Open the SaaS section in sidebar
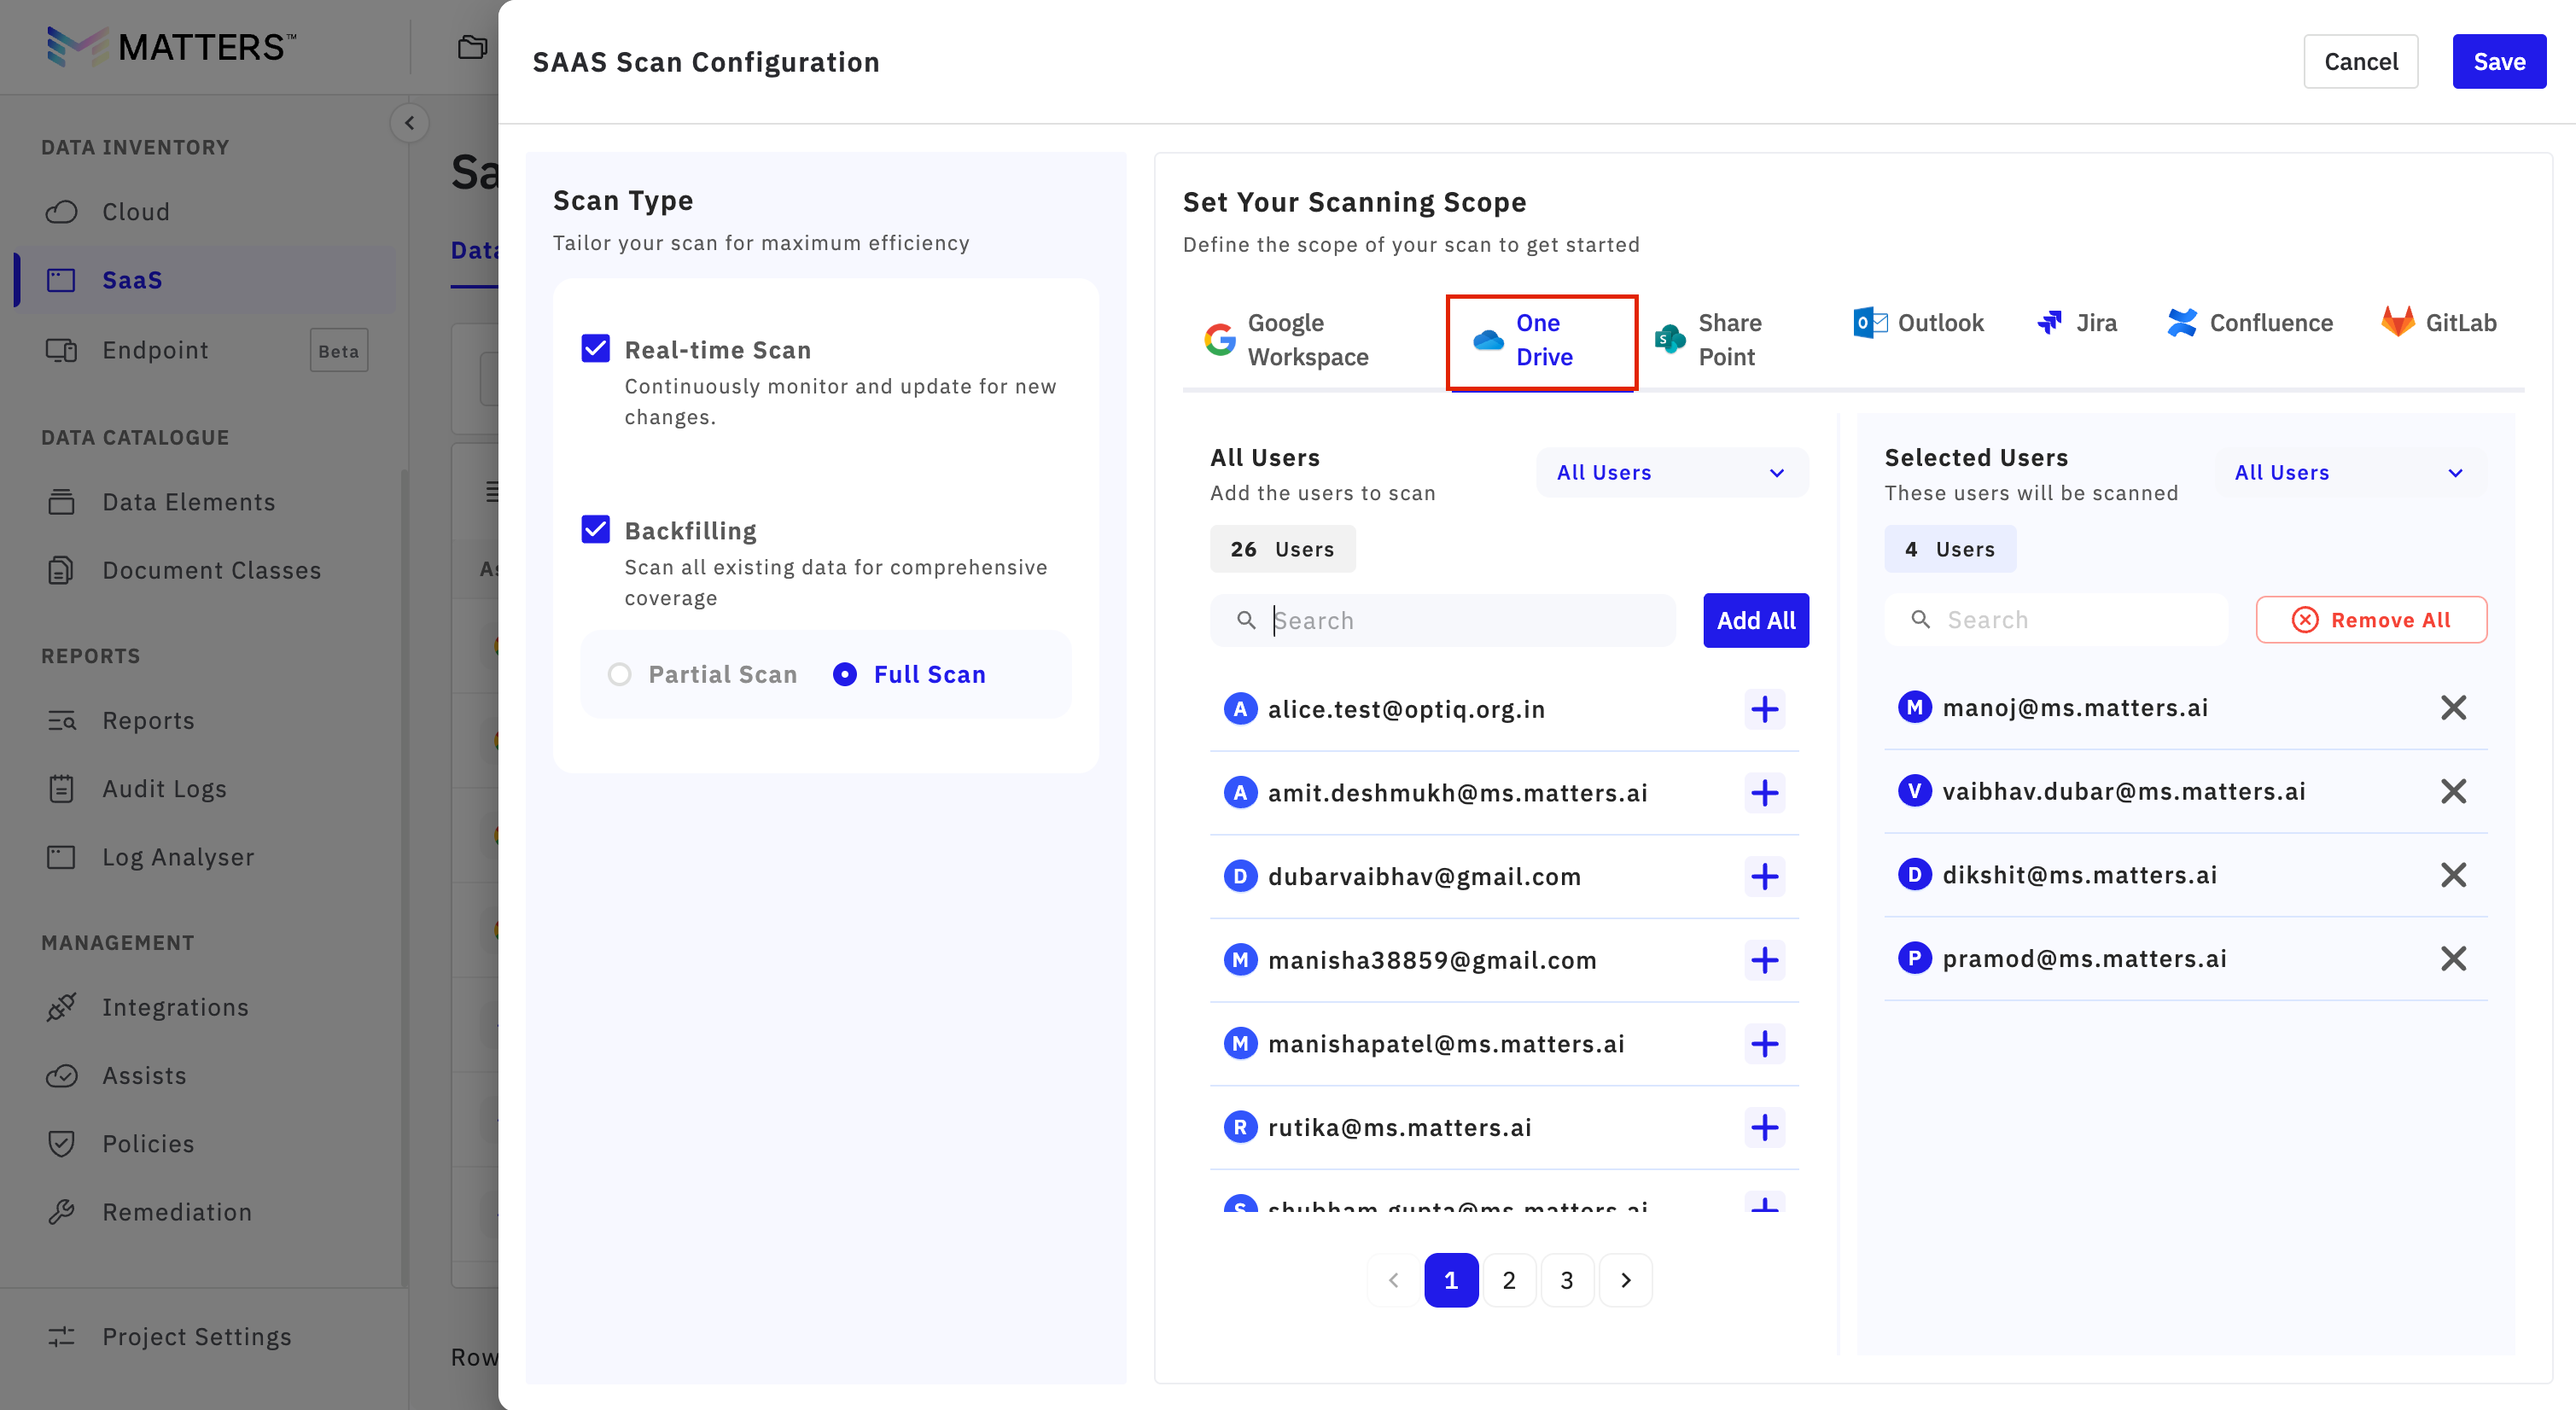 [x=205, y=280]
